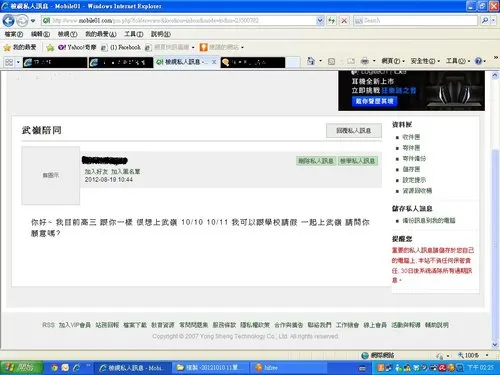This screenshot has width=500, height=375.
Task: Click the sender avatar placeholder image
Action: tap(51, 175)
